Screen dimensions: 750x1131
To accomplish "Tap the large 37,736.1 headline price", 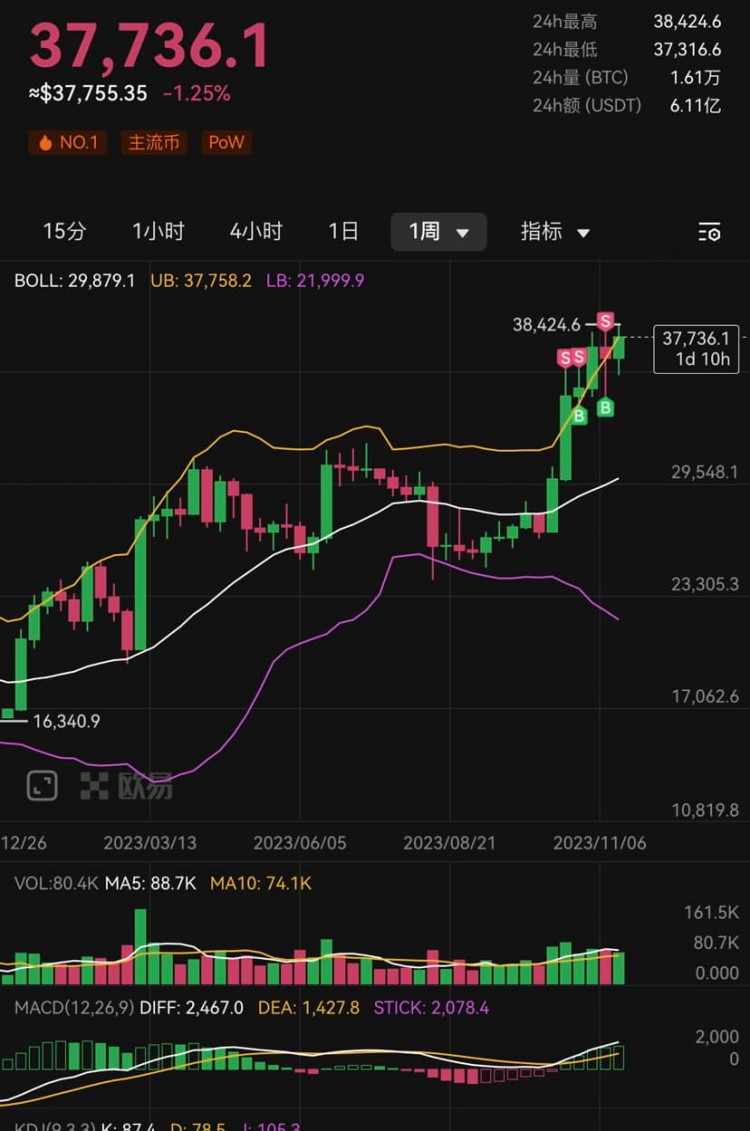I will (149, 46).
